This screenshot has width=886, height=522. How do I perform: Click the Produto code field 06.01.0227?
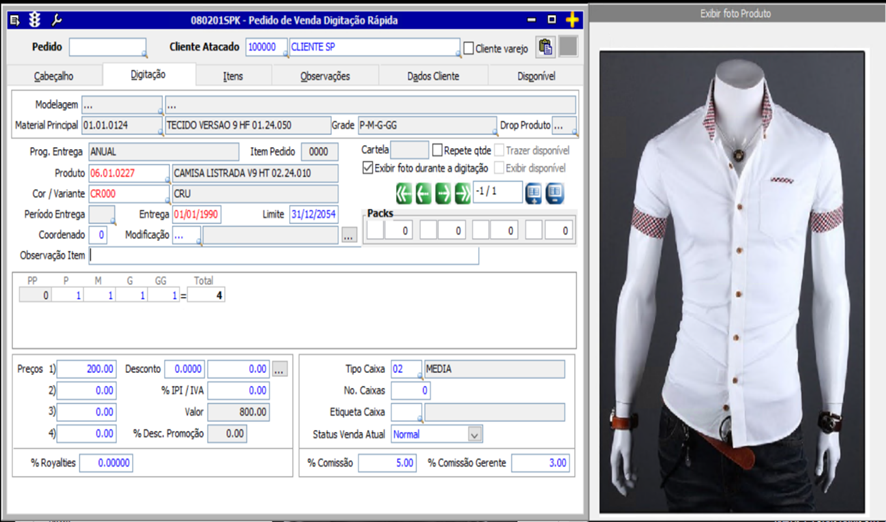(129, 173)
